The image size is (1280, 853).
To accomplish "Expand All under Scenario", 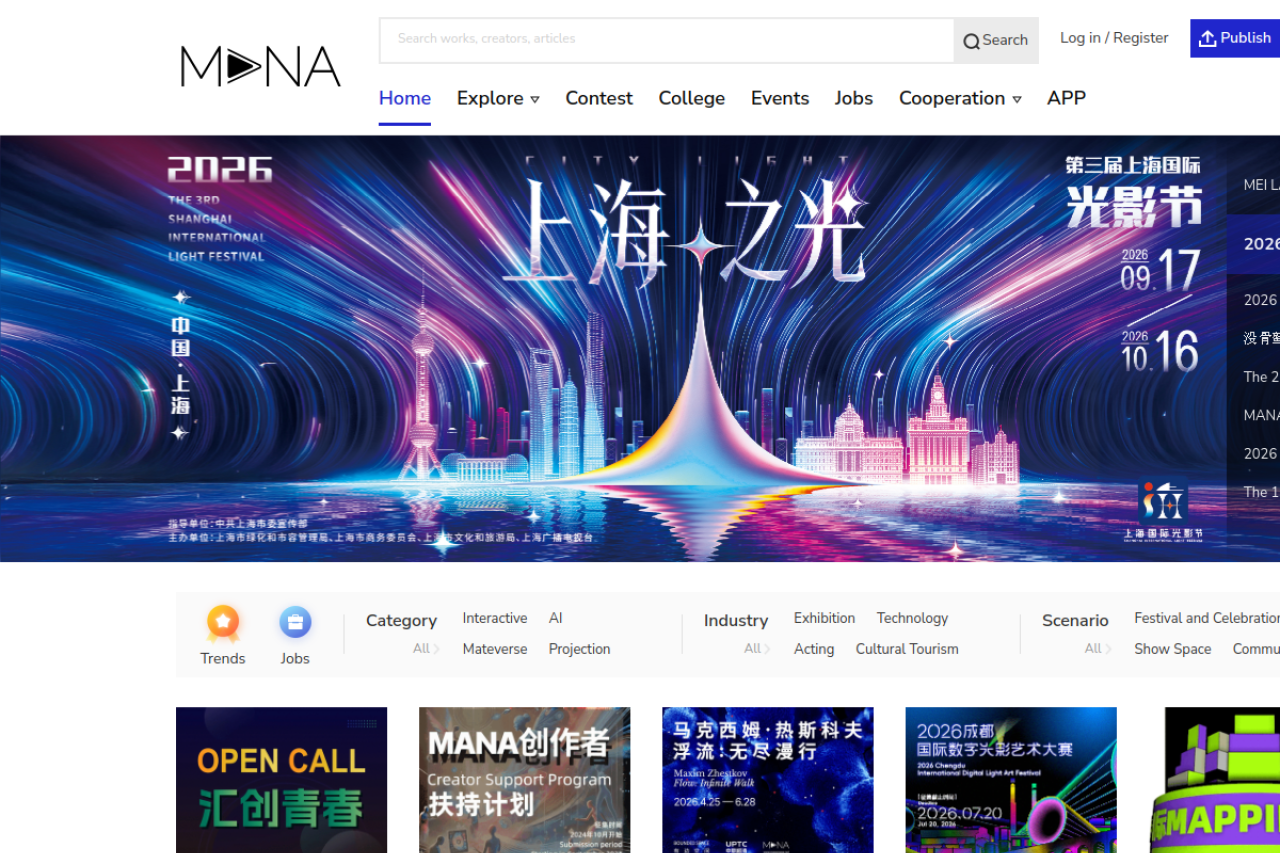I will point(1098,649).
